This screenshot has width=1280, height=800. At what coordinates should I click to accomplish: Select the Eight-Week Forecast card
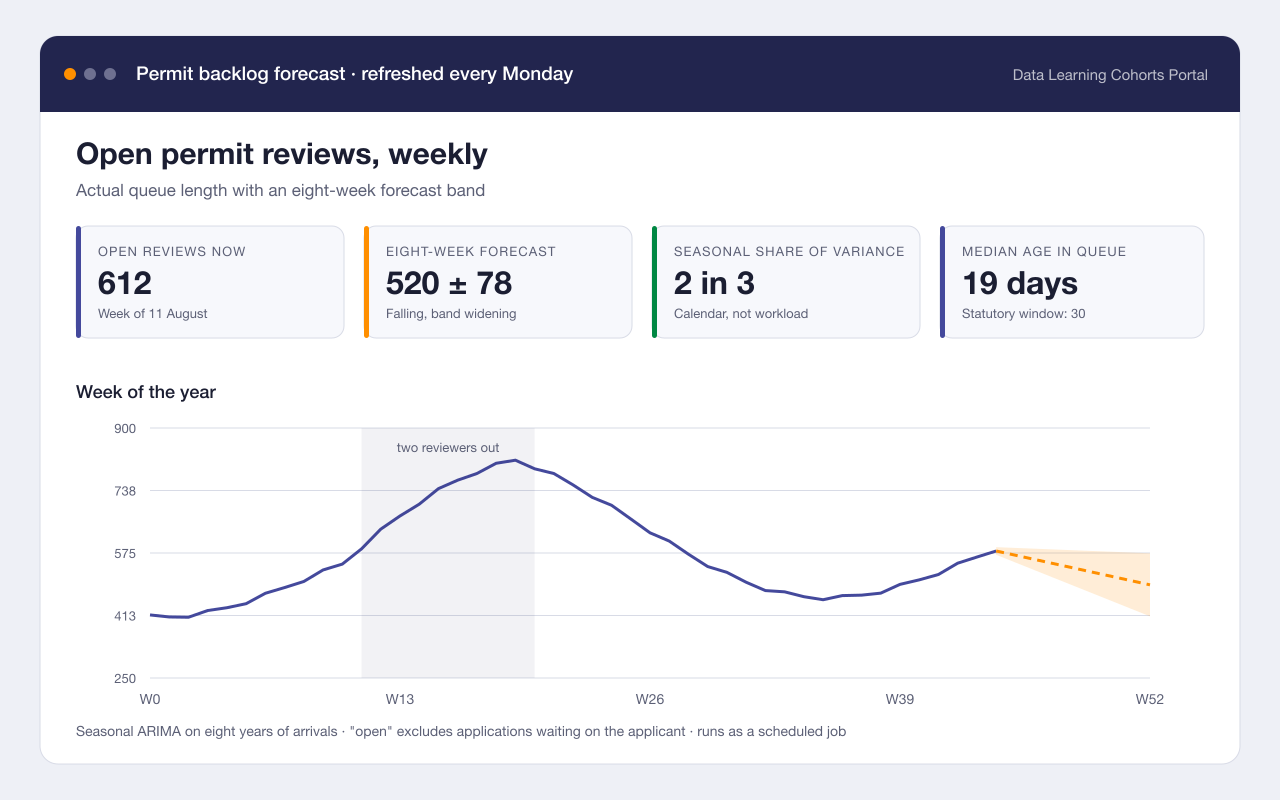tap(498, 282)
